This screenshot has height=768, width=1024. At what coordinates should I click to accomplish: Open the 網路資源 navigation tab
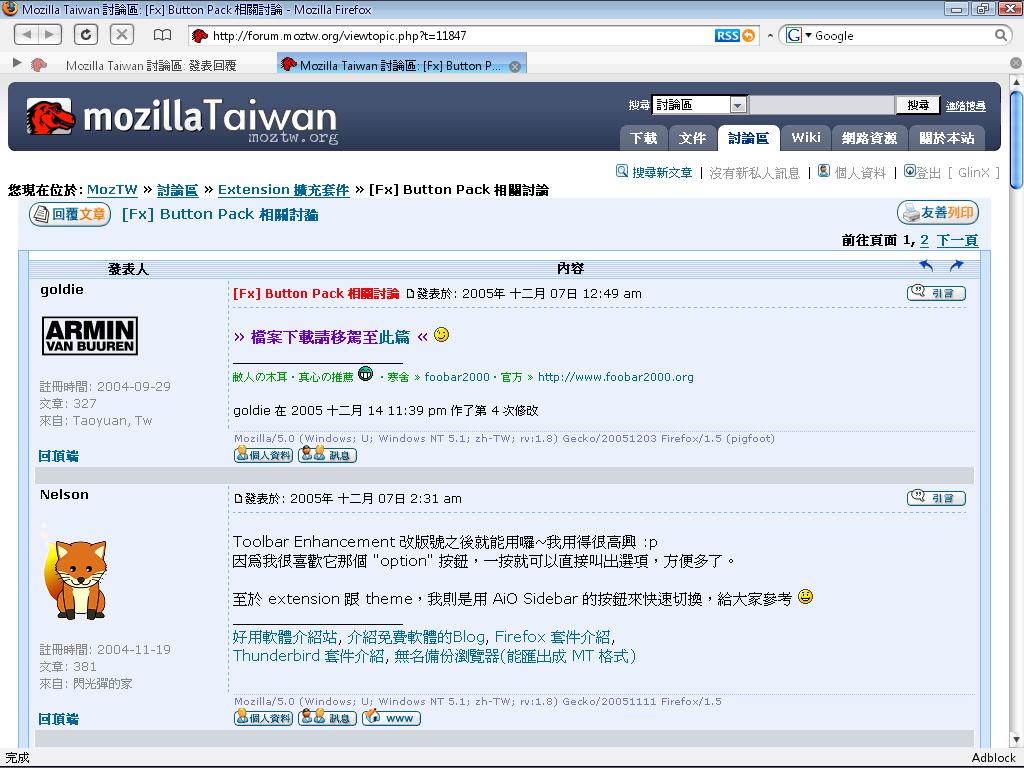(x=869, y=138)
